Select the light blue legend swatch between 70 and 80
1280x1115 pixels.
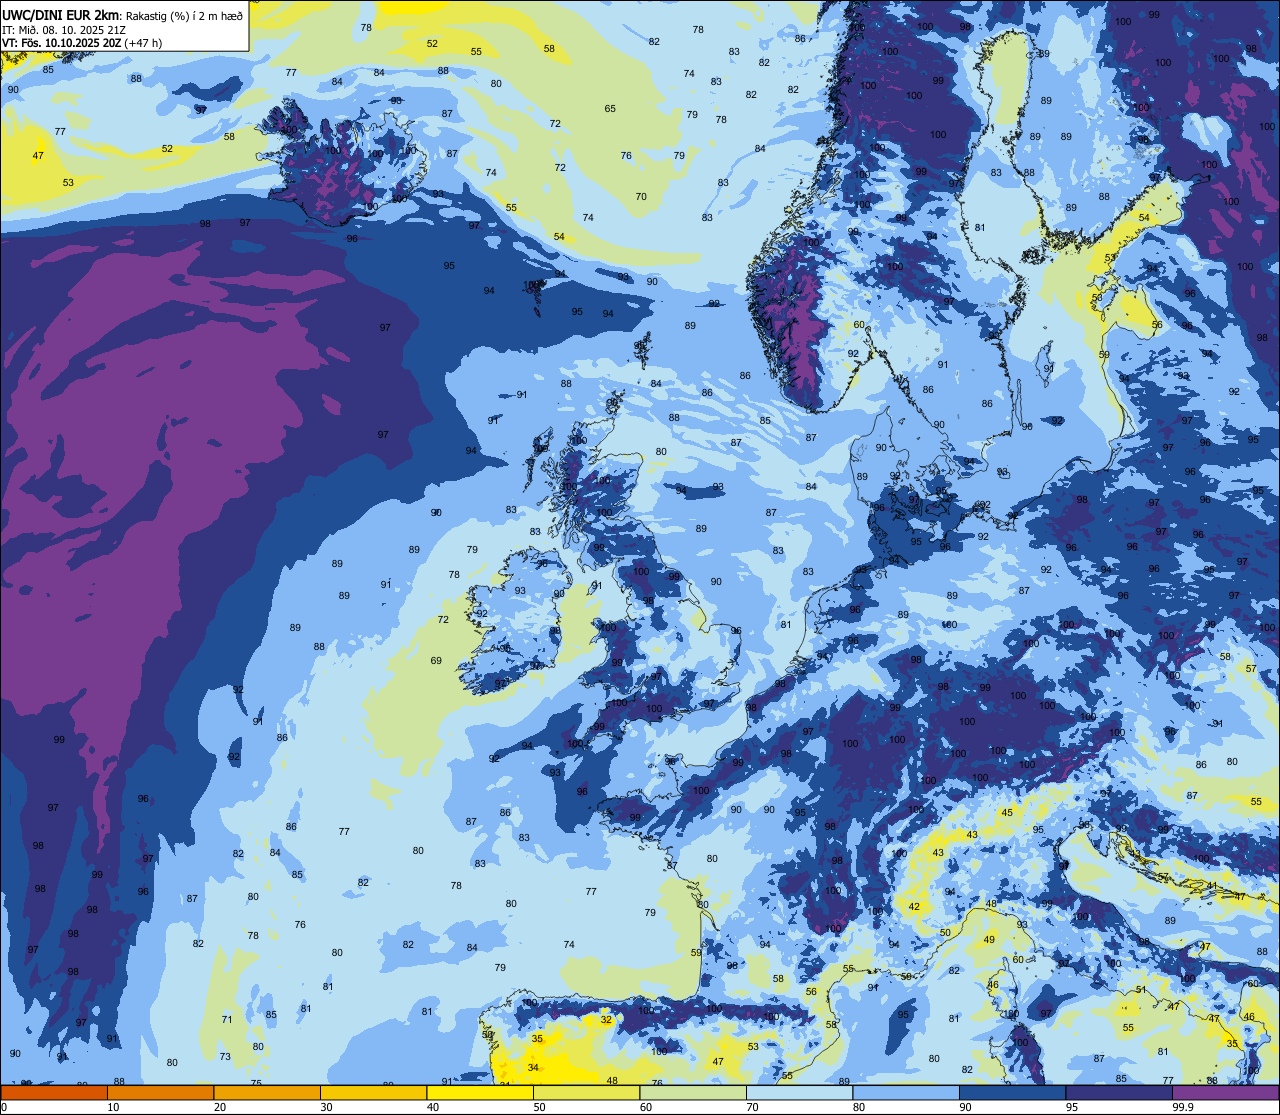(799, 1093)
